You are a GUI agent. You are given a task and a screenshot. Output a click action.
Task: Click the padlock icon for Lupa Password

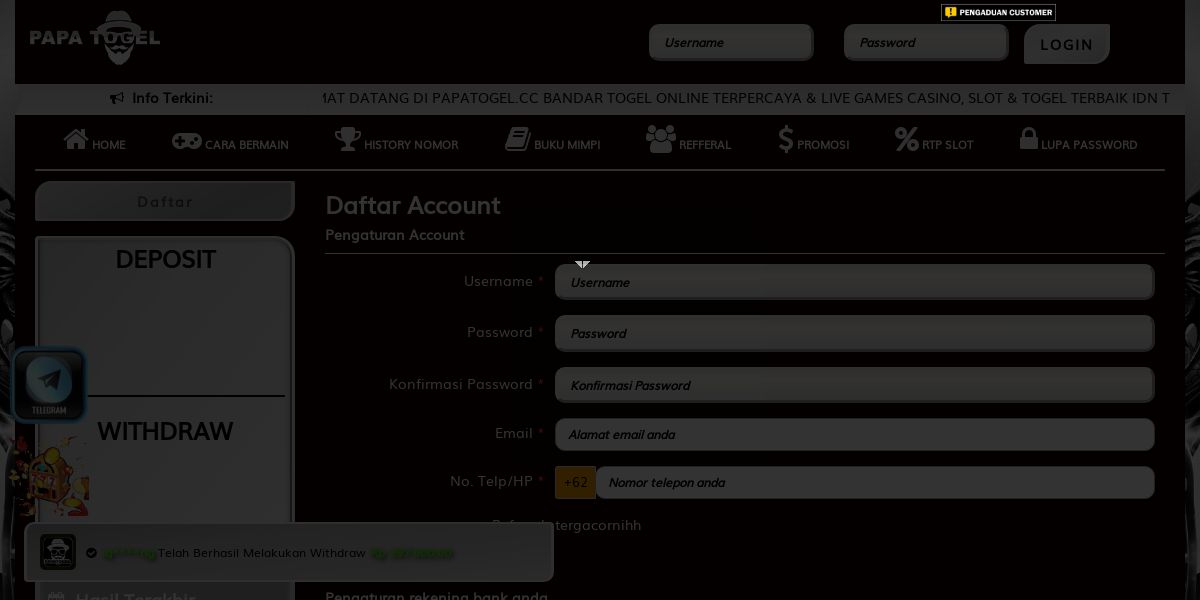click(1029, 138)
